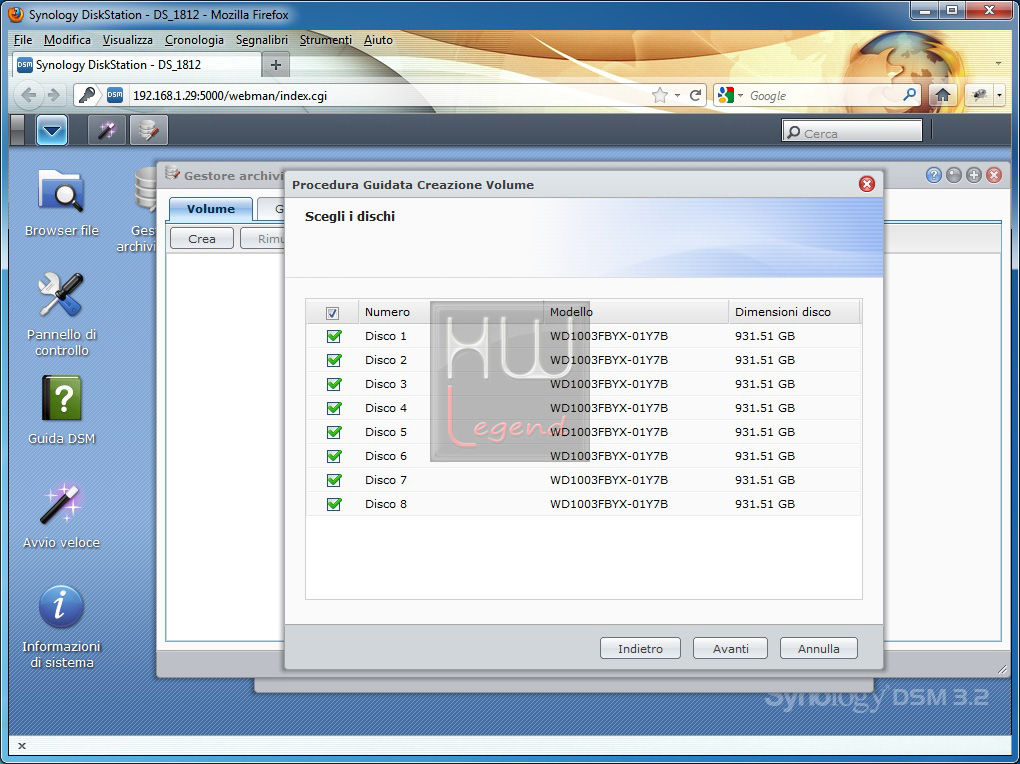Image resolution: width=1020 pixels, height=764 pixels.
Task: Open the Aiuto menu
Action: [378, 40]
